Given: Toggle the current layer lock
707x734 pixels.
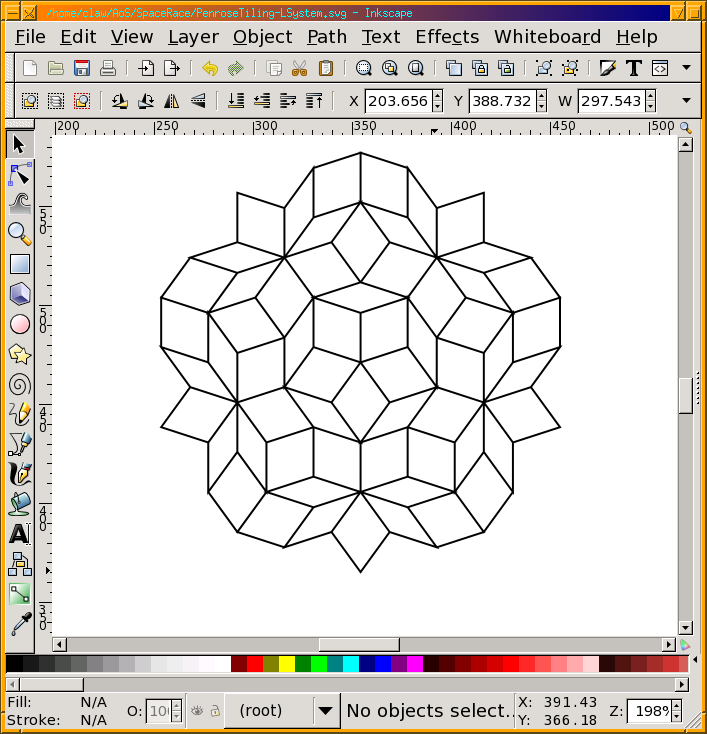Looking at the screenshot, I should click(x=214, y=711).
